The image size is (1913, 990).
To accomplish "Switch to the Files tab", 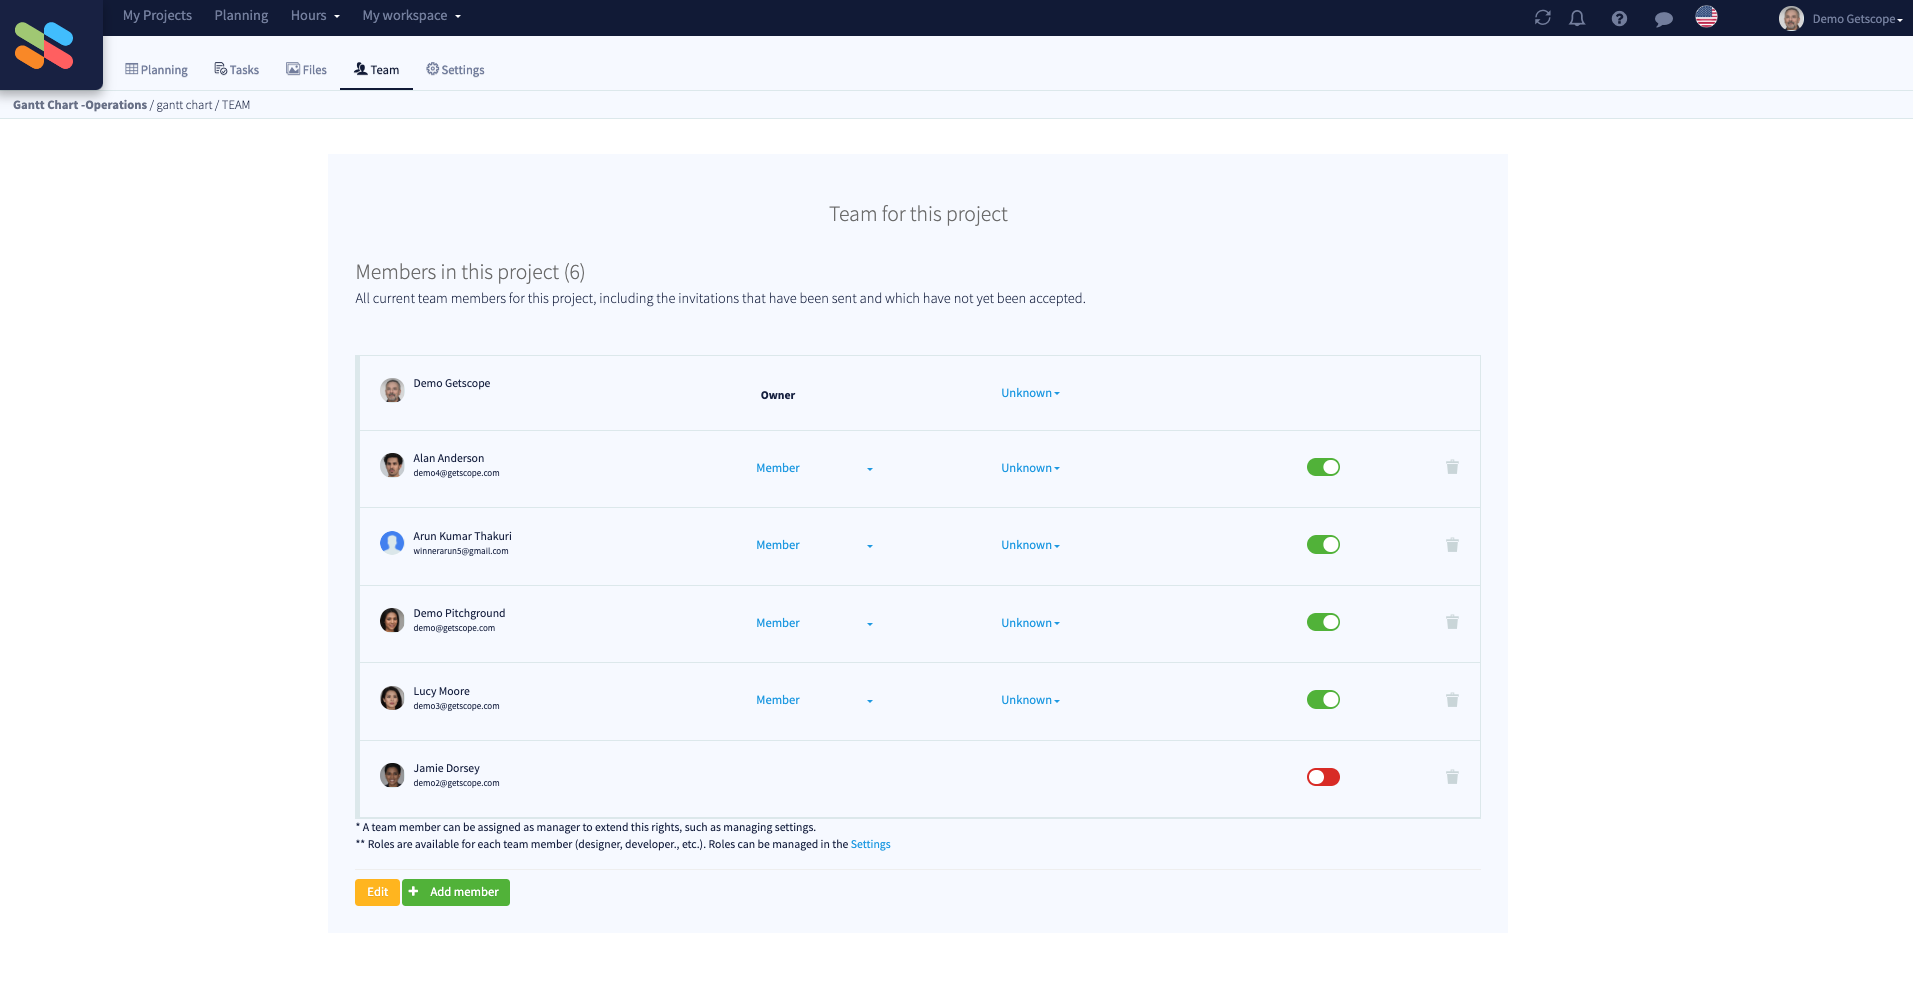I will pyautogui.click(x=306, y=69).
